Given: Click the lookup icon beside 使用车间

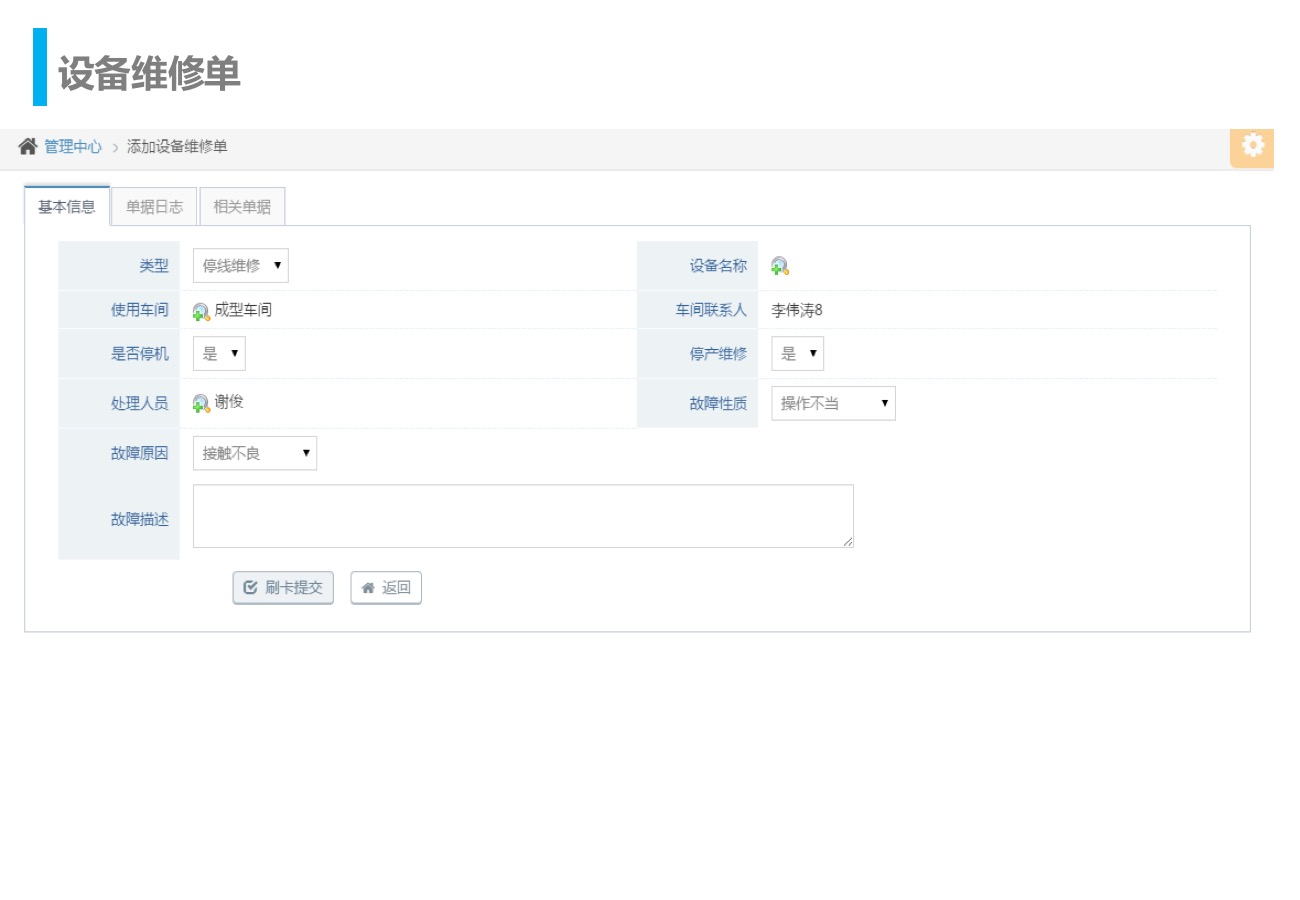Looking at the screenshot, I should tap(201, 312).
